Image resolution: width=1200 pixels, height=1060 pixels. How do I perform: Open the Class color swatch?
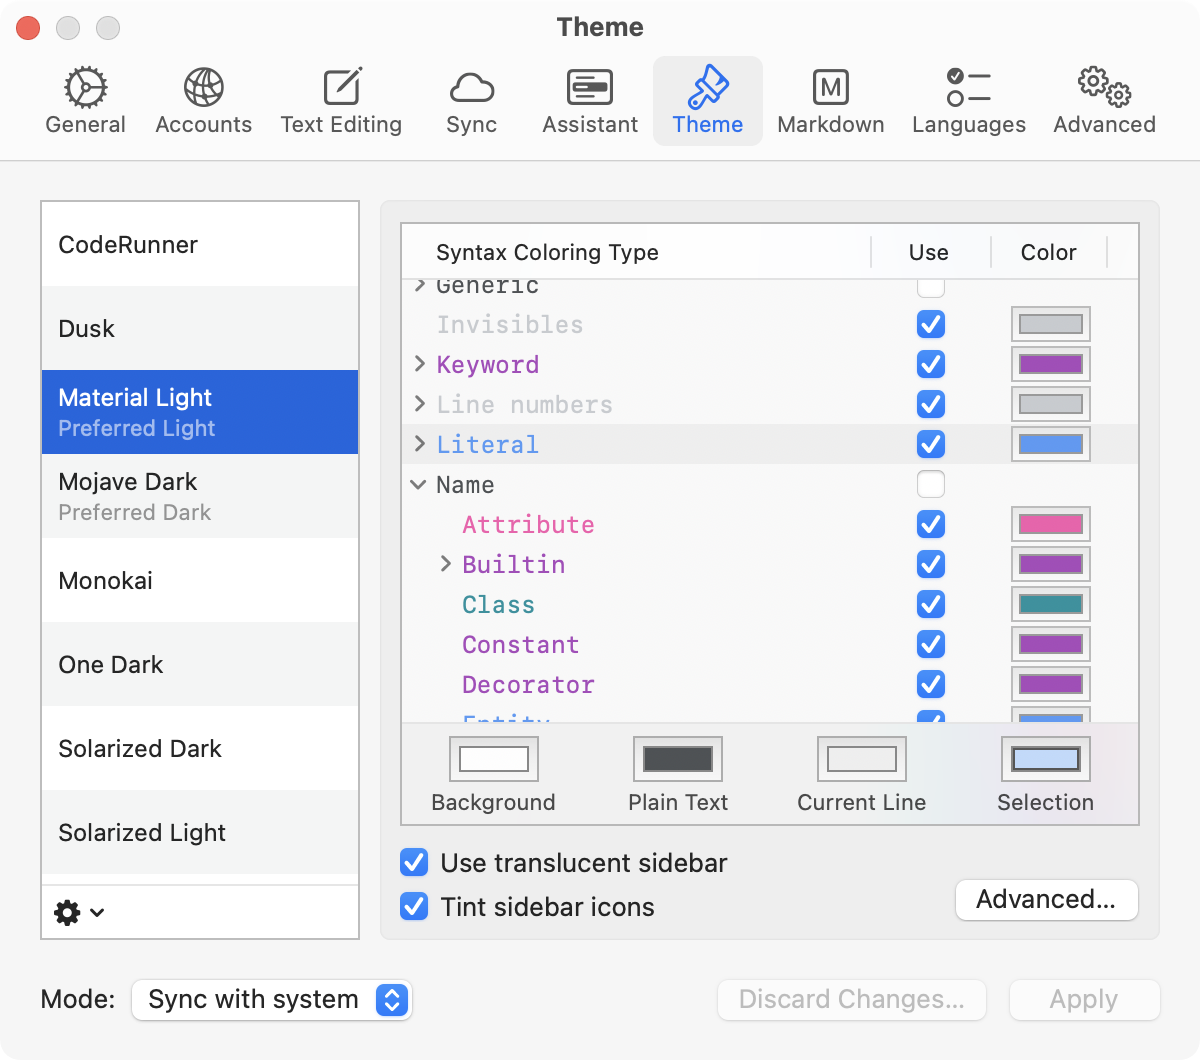click(1051, 604)
